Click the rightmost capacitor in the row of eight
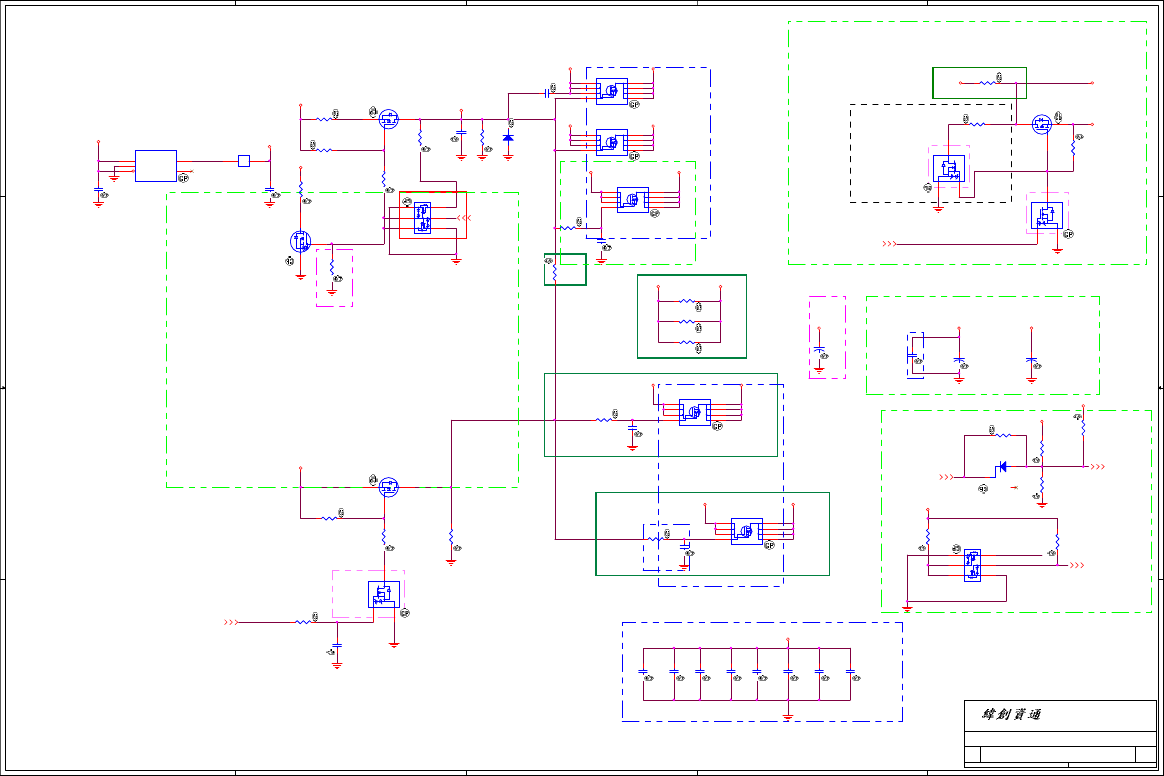This screenshot has width=1164, height=776. 850,672
